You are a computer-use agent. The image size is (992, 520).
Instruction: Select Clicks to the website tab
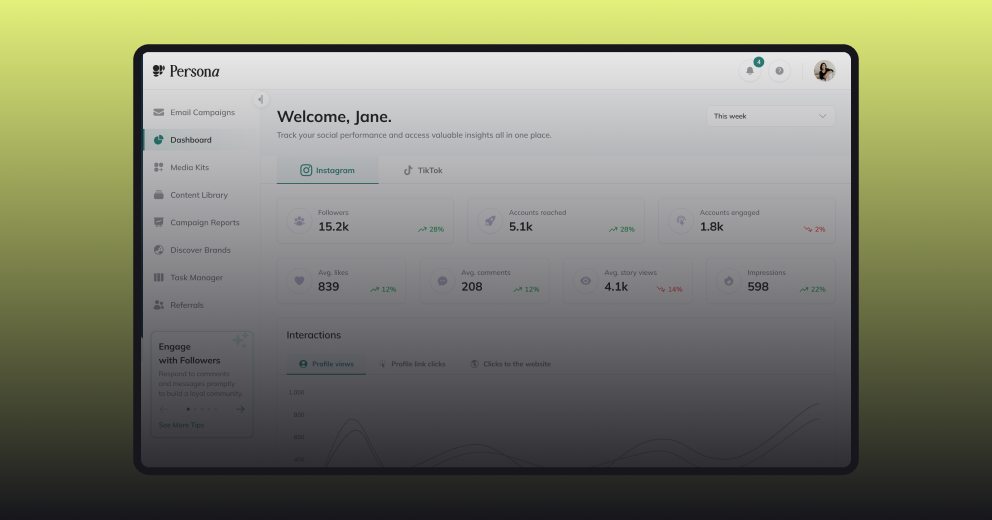(511, 364)
